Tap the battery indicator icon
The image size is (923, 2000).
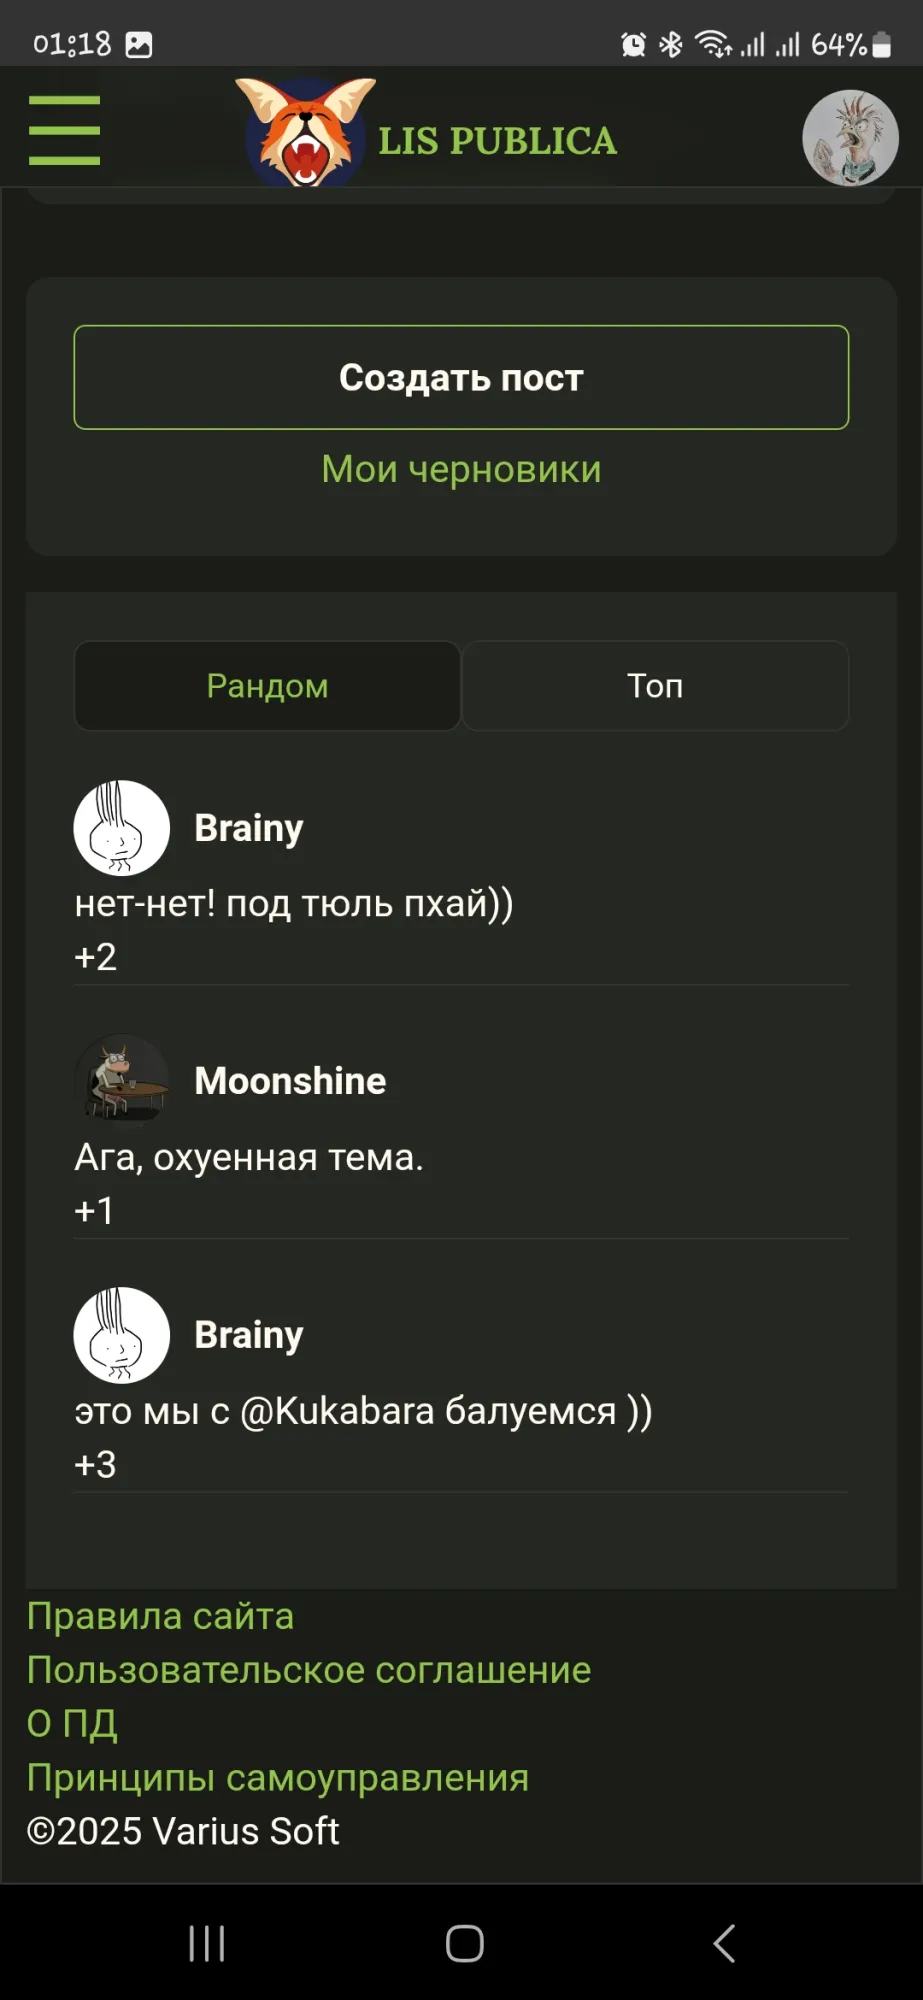pos(881,45)
